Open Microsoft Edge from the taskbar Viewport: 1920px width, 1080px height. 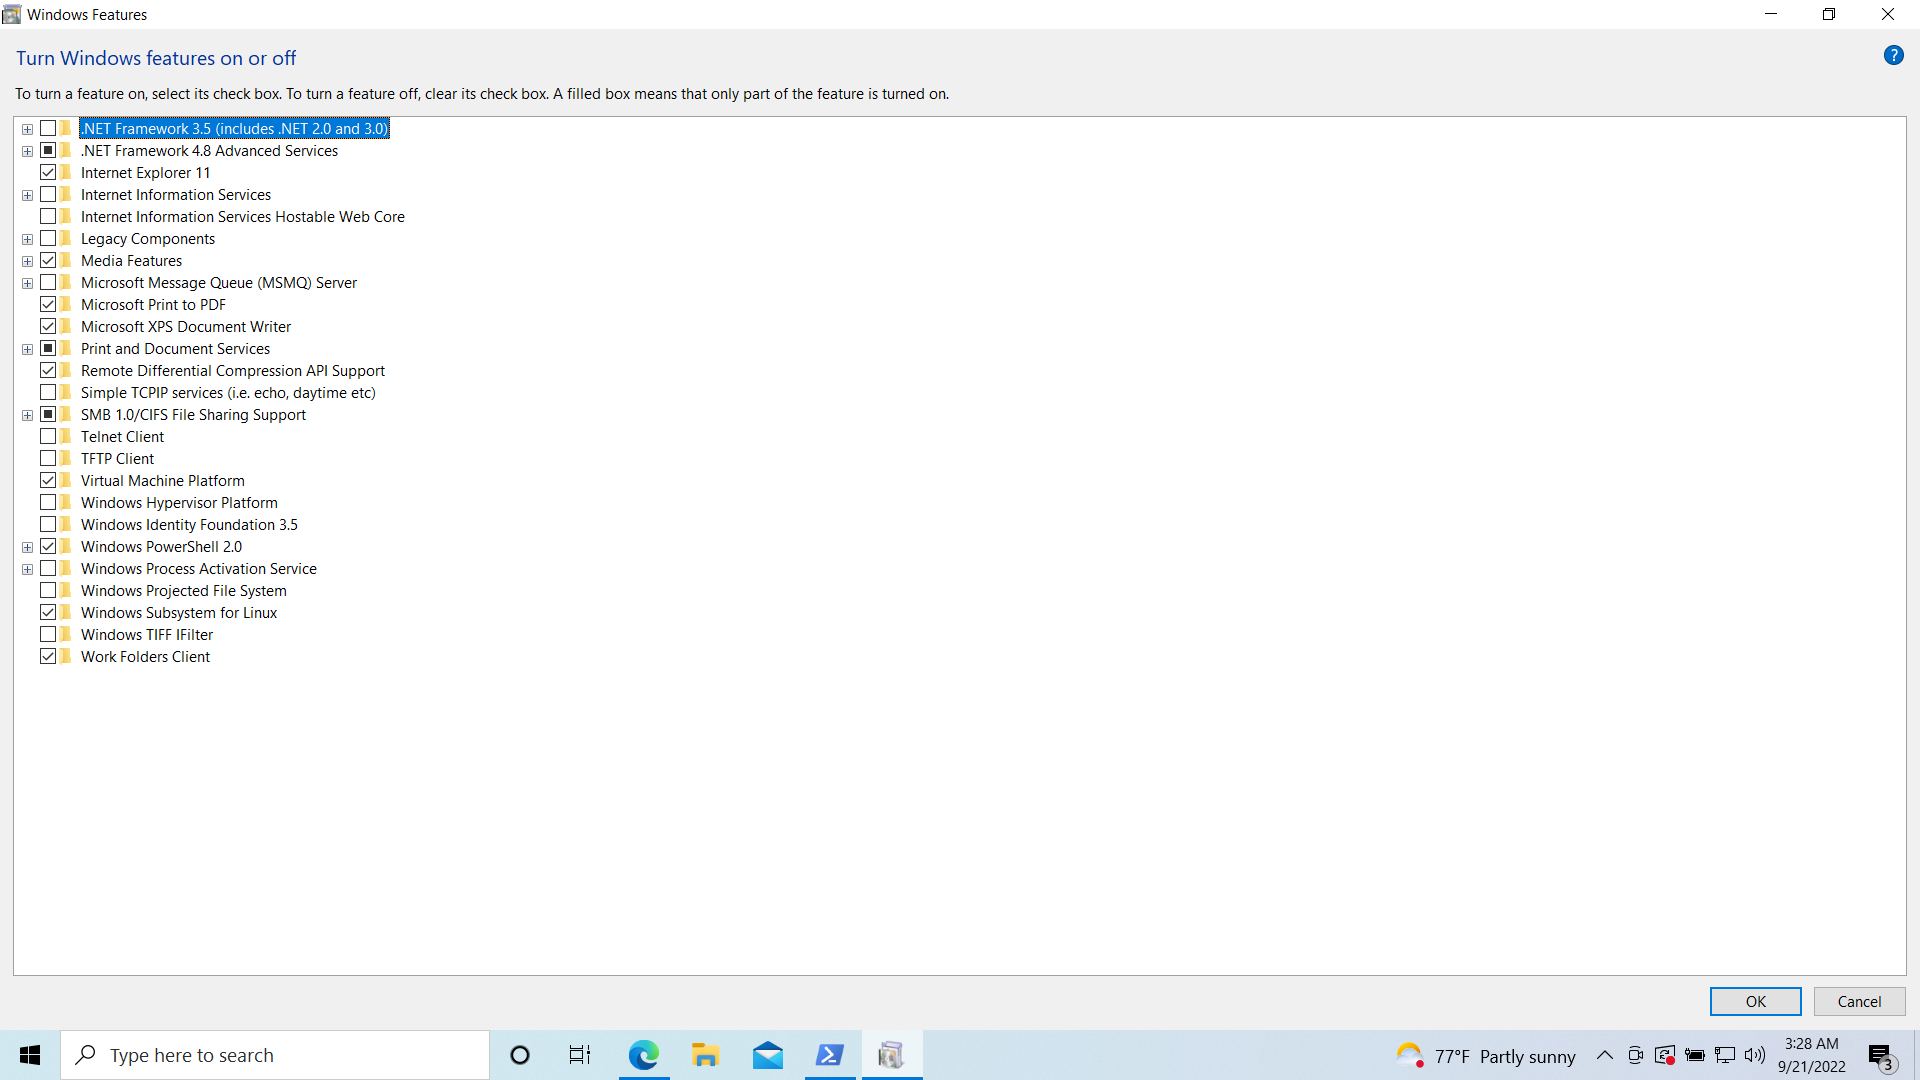(x=644, y=1055)
